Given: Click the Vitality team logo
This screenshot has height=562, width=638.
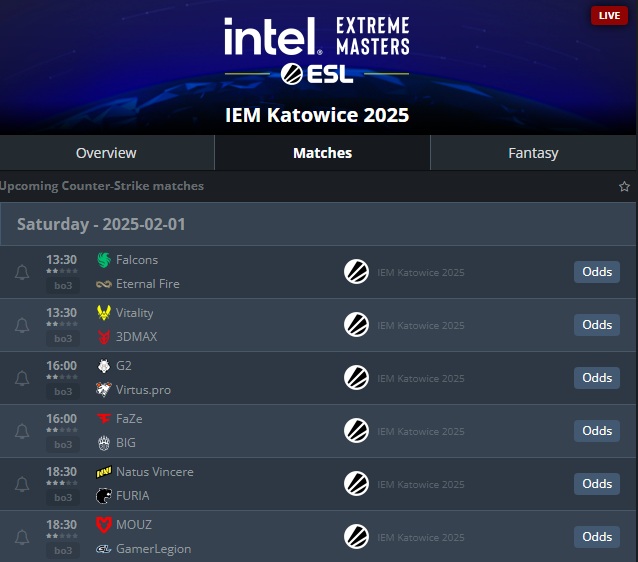Looking at the screenshot, I should (104, 313).
